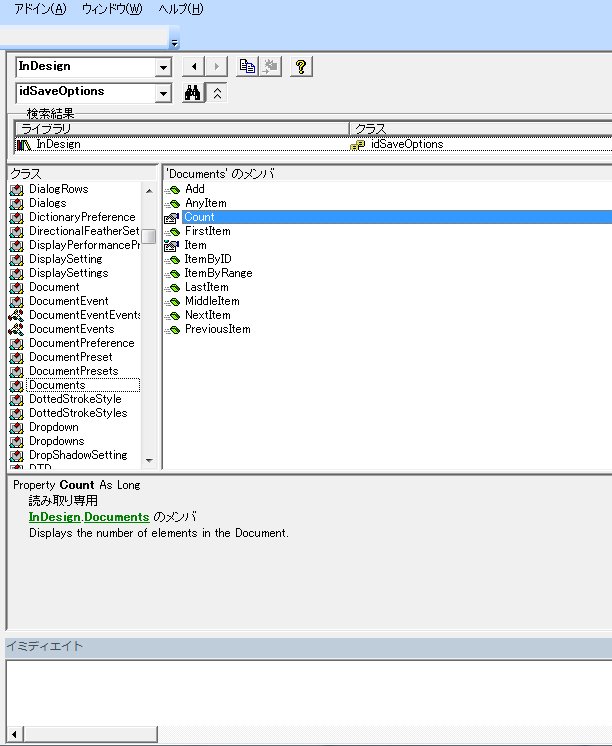The image size is (612, 746).
Task: Open the idSaveOptions search text dropdown
Action: tap(163, 93)
